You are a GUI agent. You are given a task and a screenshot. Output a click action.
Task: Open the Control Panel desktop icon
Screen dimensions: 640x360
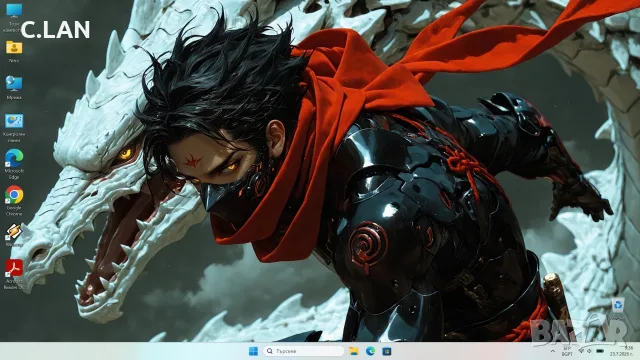[x=14, y=128]
